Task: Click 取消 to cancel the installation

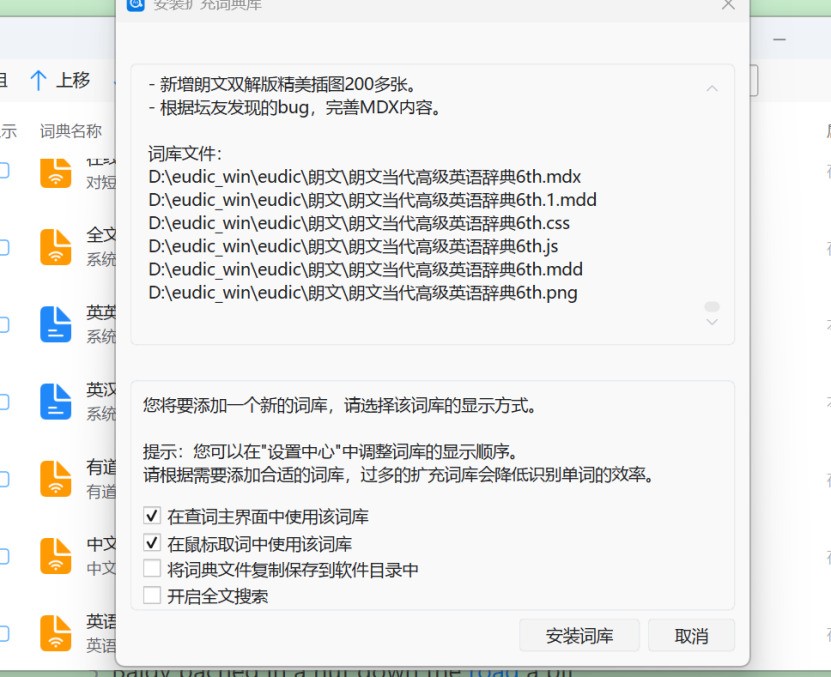Action: click(691, 636)
